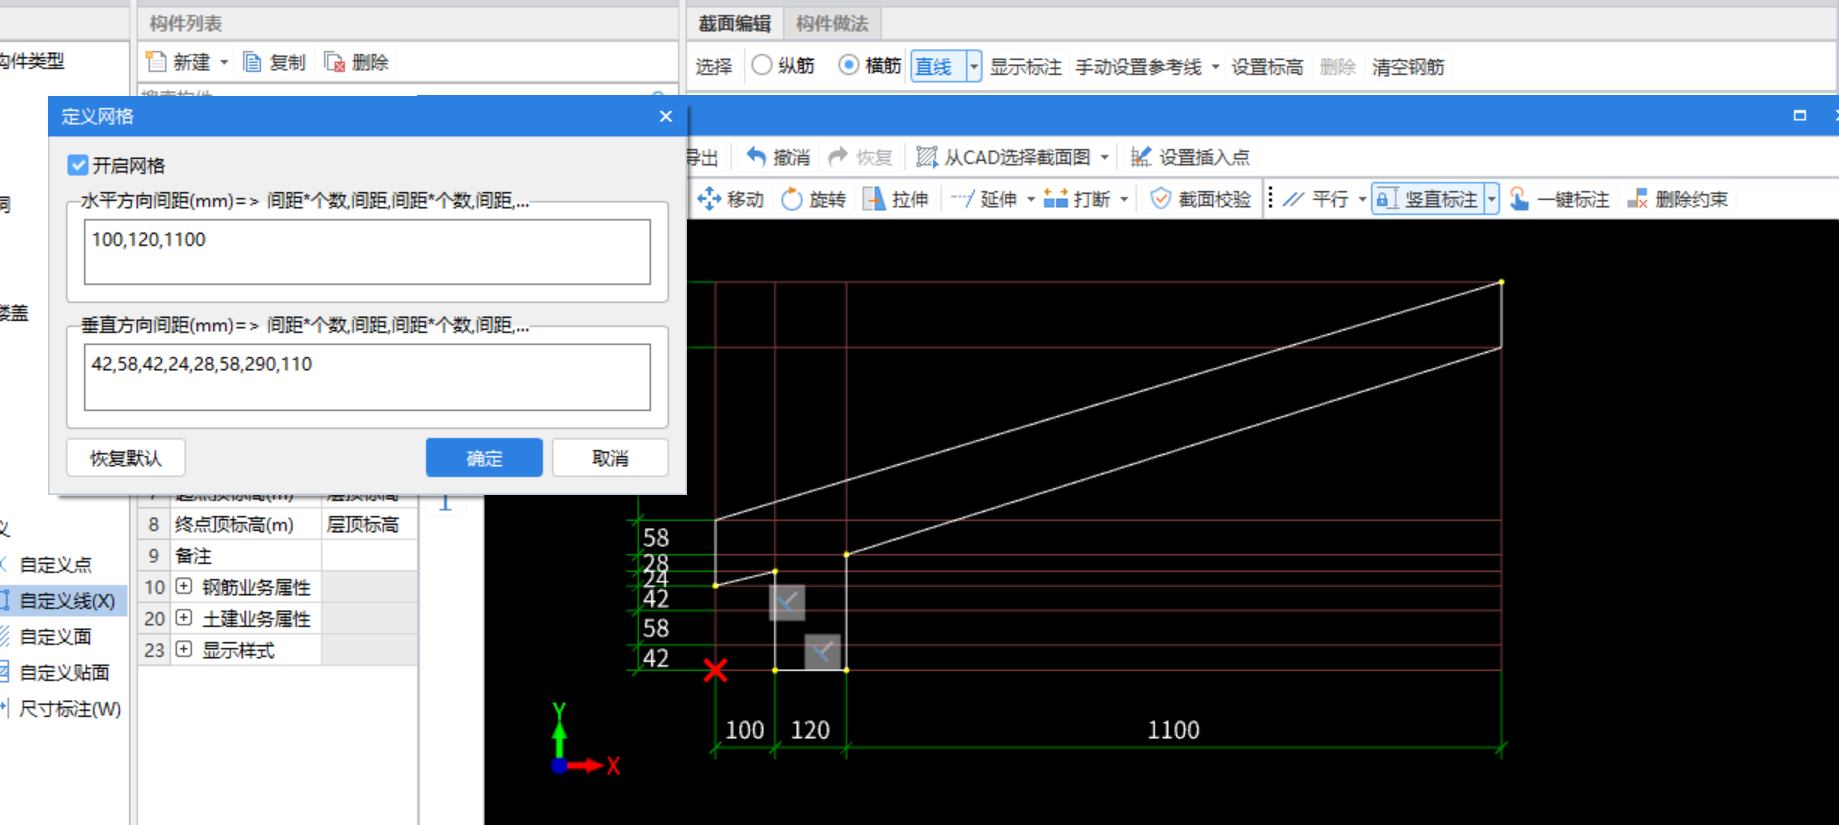Image resolution: width=1839 pixels, height=825 pixels.
Task: Select the 平行 constraint tool
Action: [1316, 199]
